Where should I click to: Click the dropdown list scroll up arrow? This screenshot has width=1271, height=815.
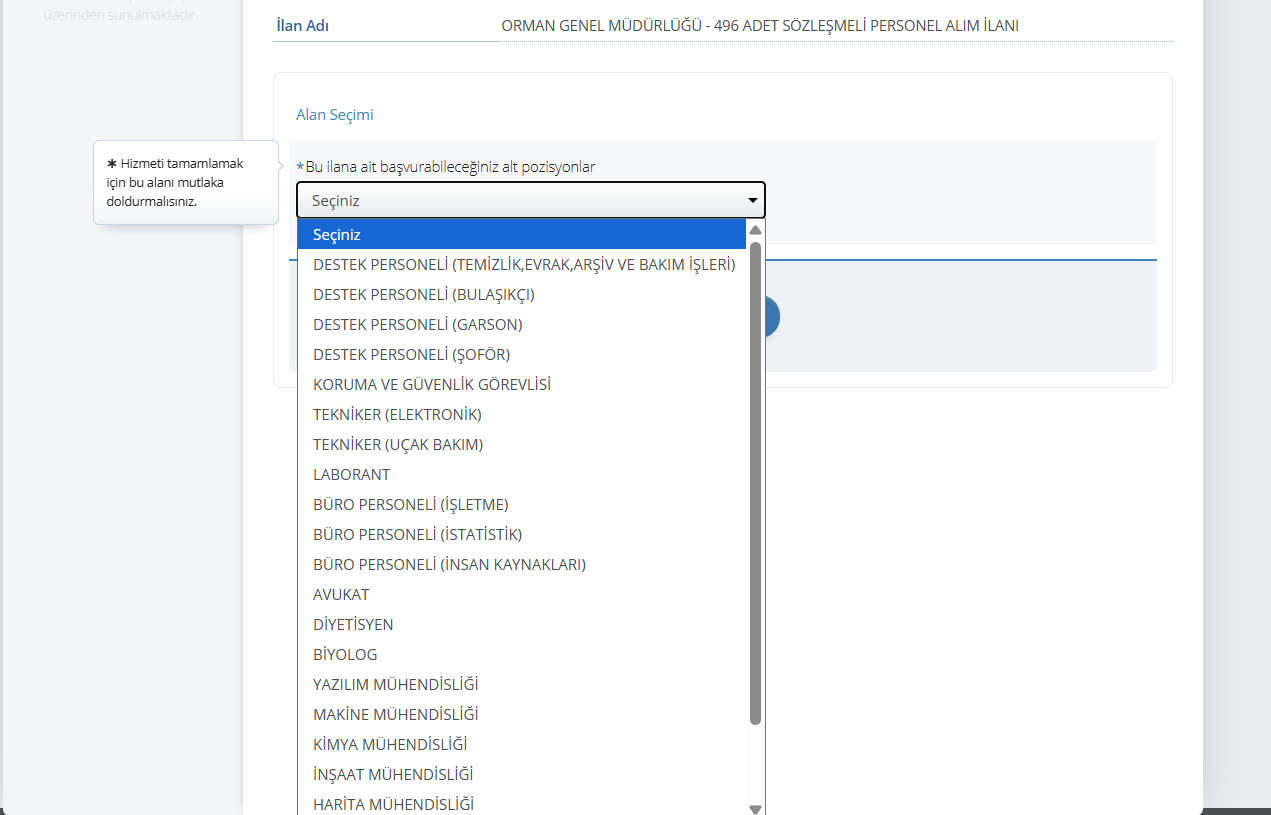756,230
